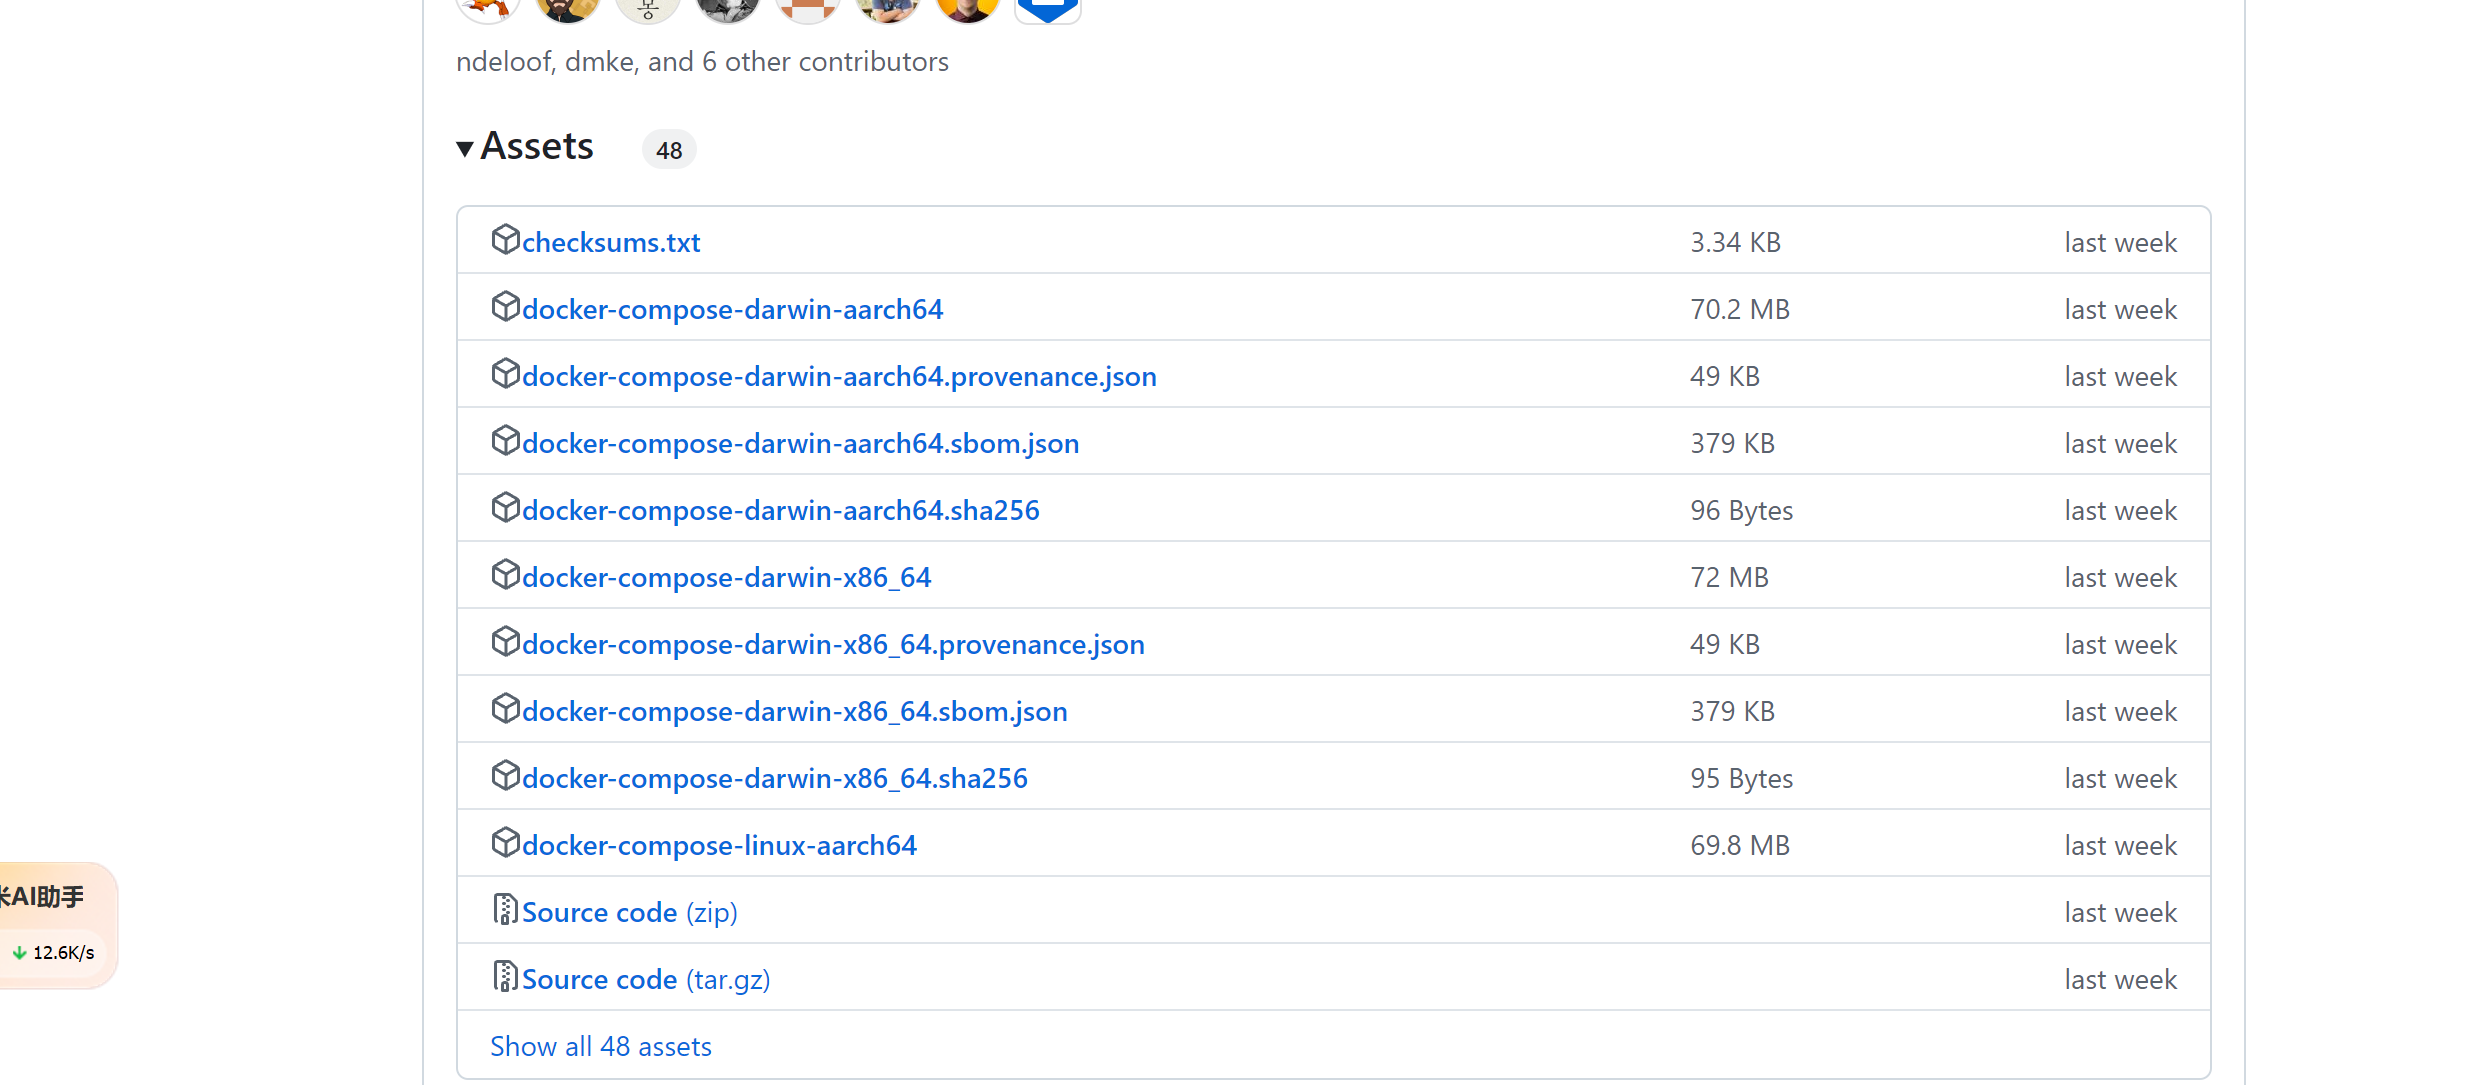Click package icon beside checksums.txt

coord(505,240)
